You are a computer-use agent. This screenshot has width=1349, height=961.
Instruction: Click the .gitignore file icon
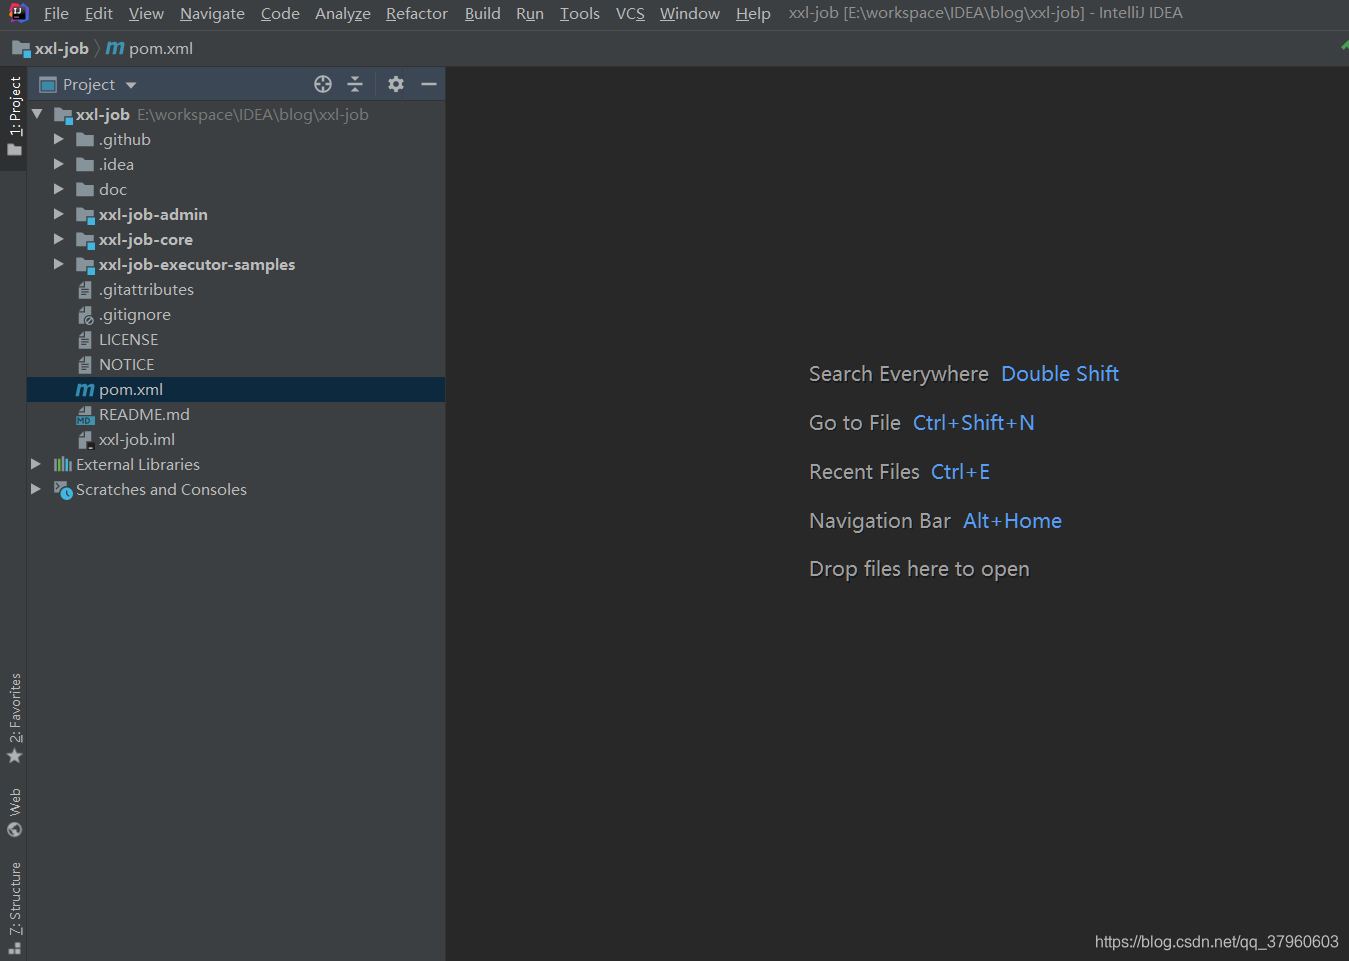[x=85, y=314]
